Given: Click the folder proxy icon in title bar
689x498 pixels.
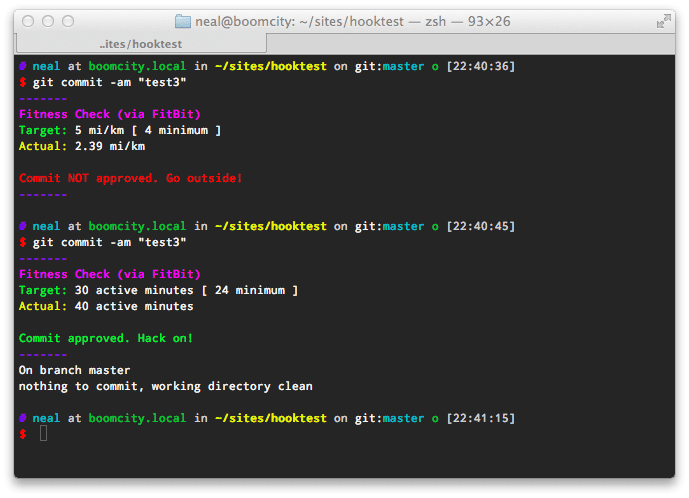Looking at the screenshot, I should tap(183, 21).
